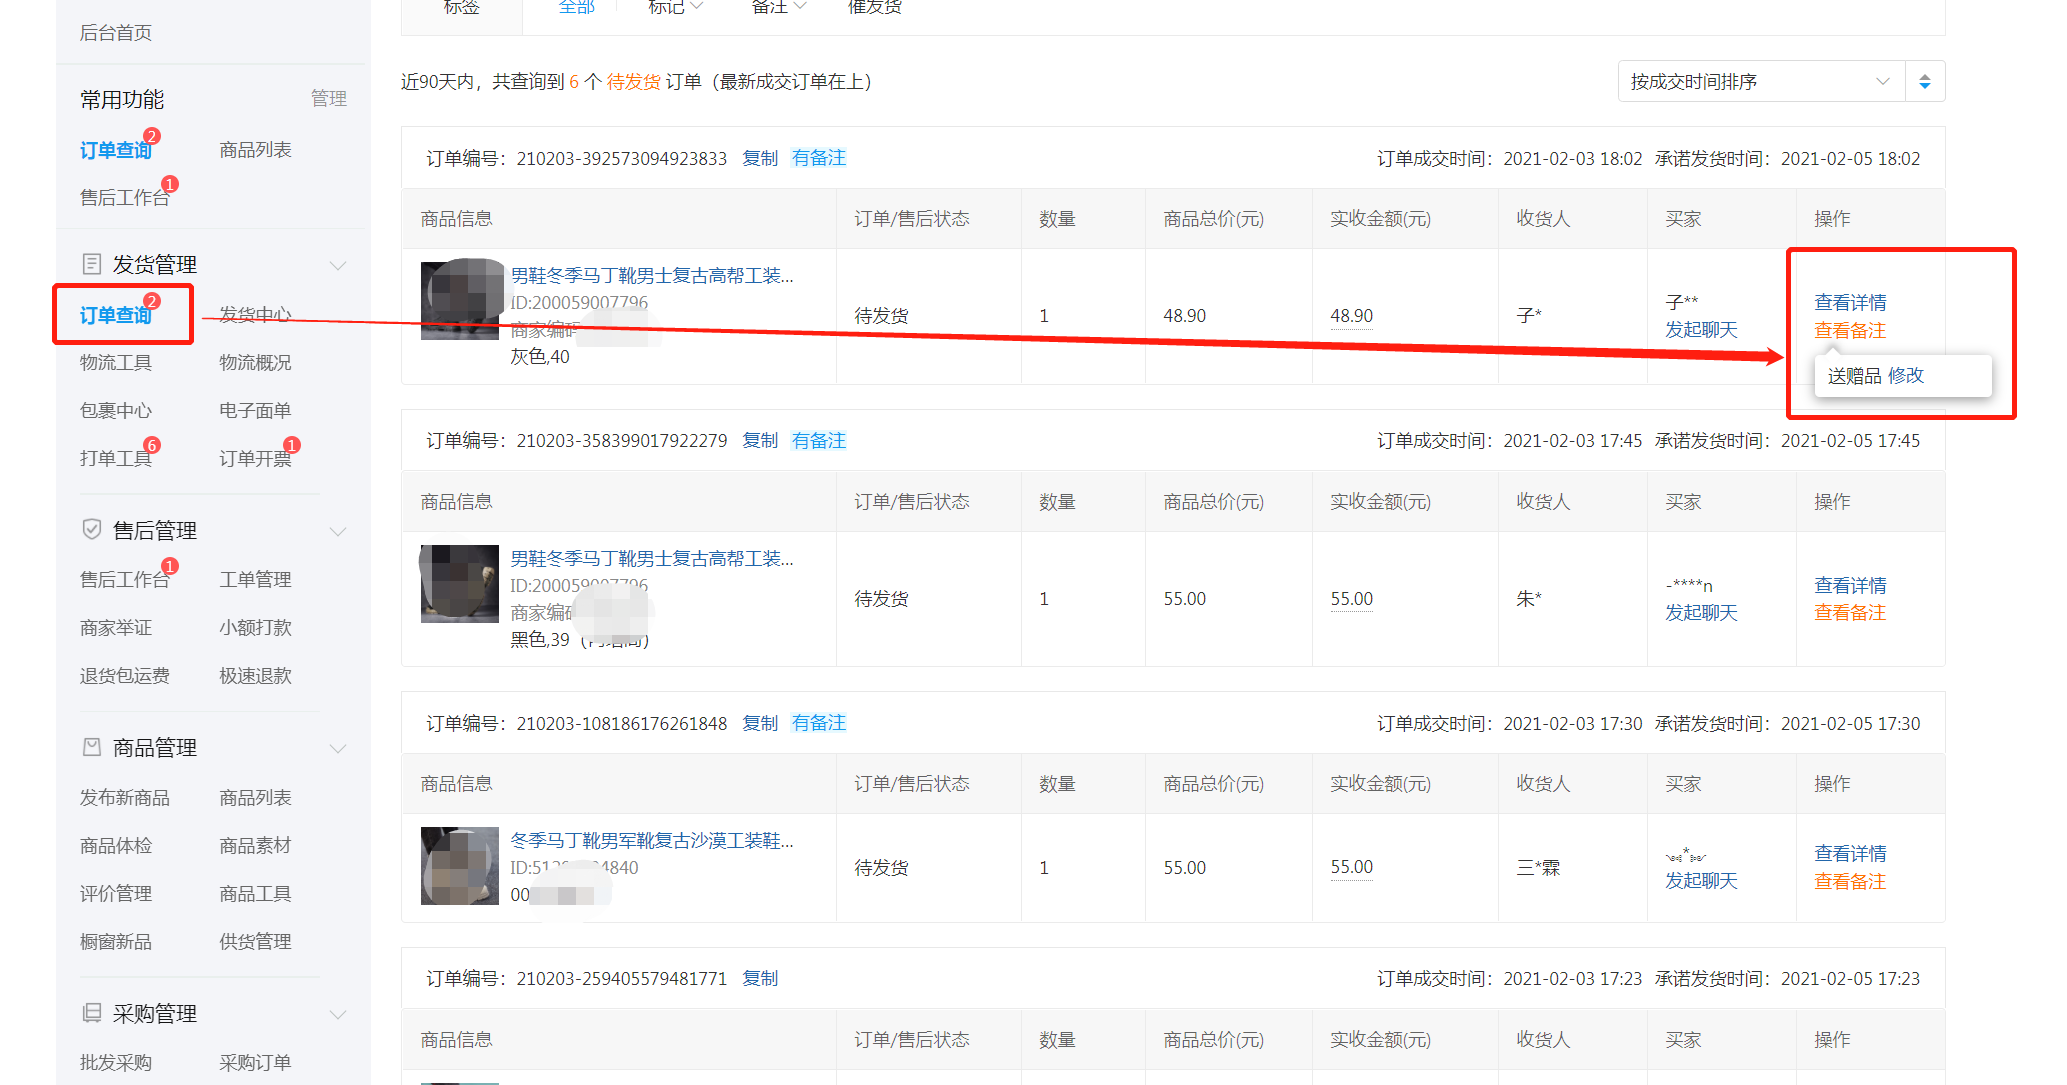Open 订单查询 under 发货管理
This screenshot has width=2067, height=1085.
tap(116, 315)
